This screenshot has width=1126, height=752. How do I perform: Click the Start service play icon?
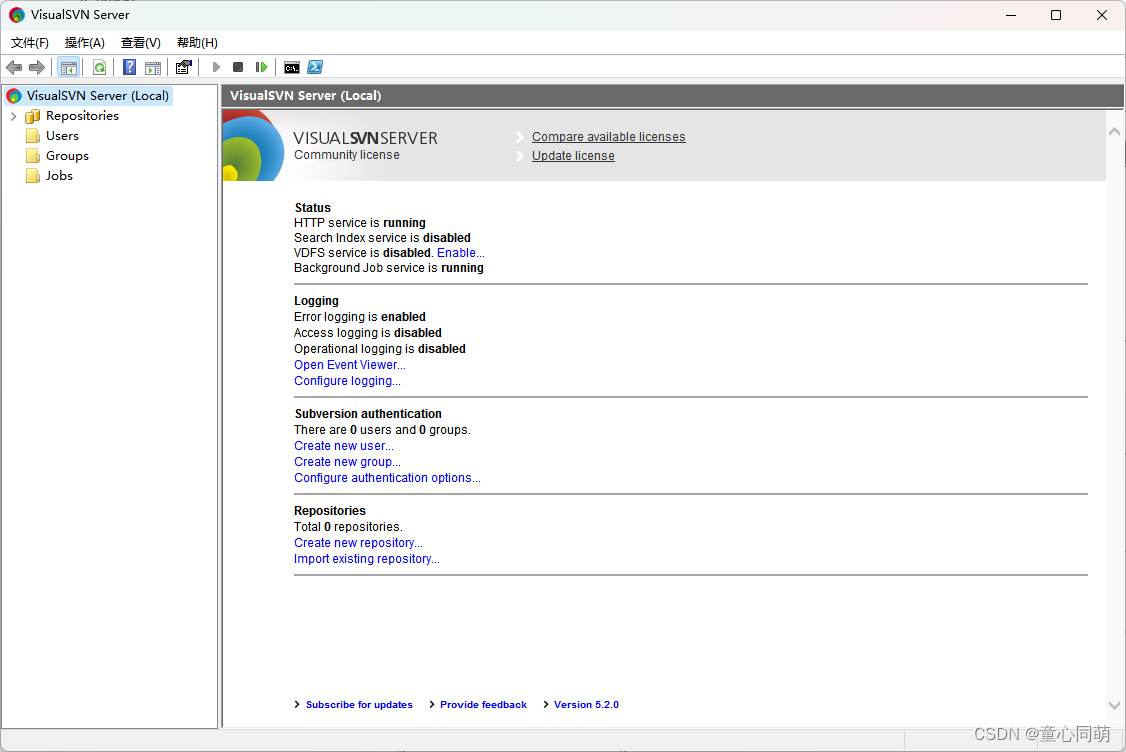click(x=216, y=68)
